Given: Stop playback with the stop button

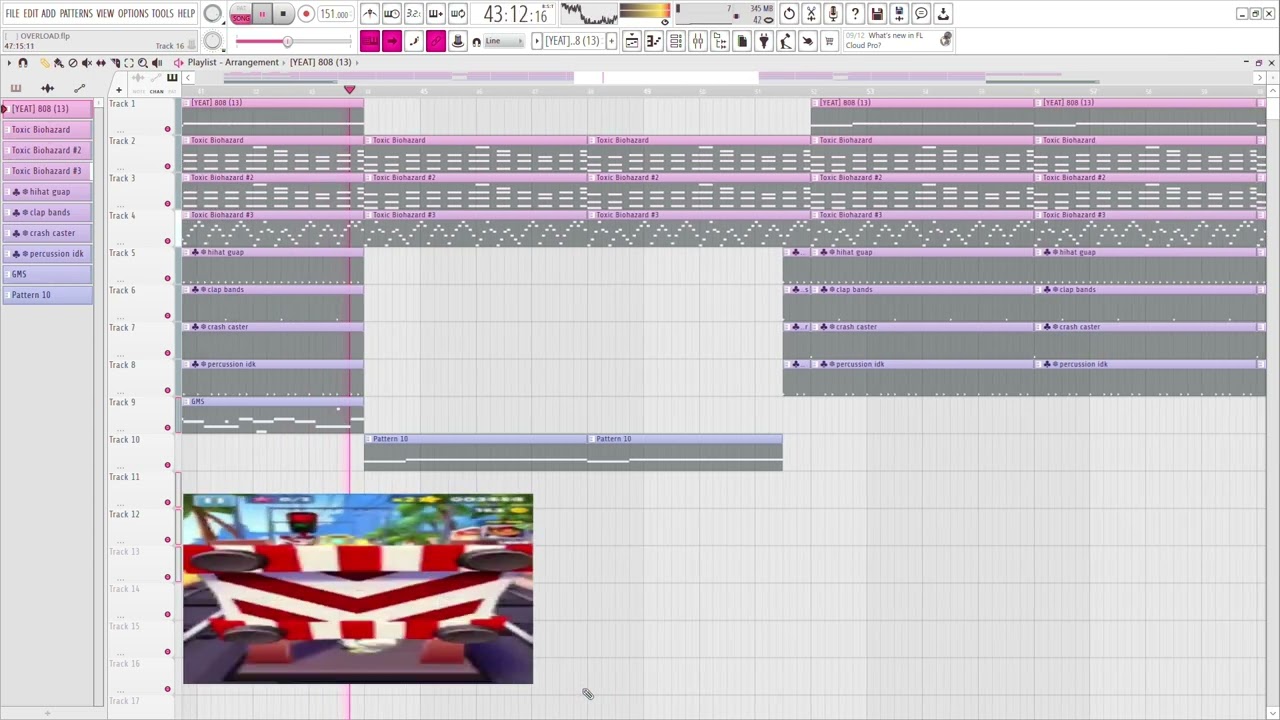Looking at the screenshot, I should click(284, 14).
